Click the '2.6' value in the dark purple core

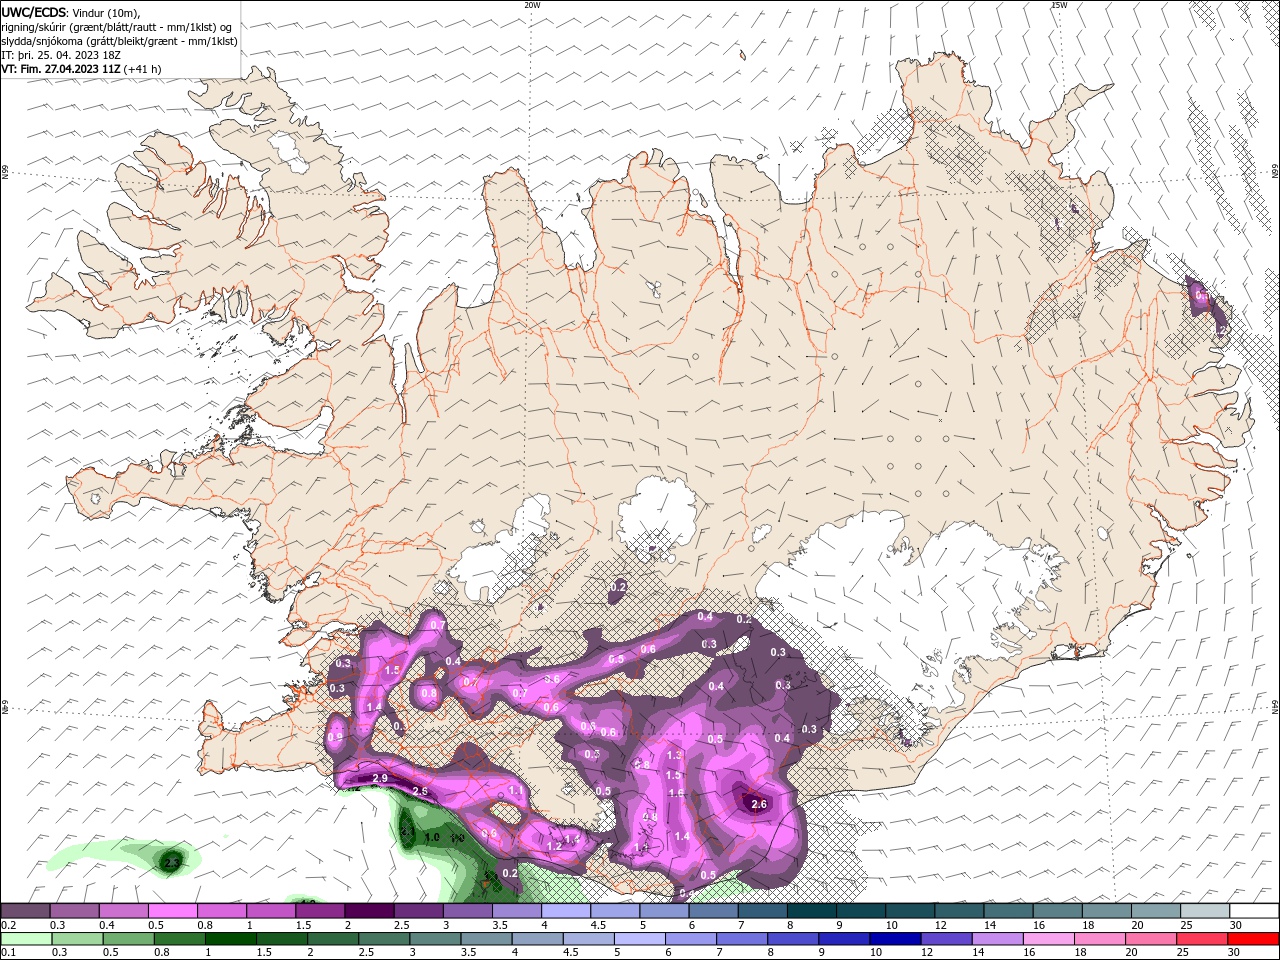(758, 803)
